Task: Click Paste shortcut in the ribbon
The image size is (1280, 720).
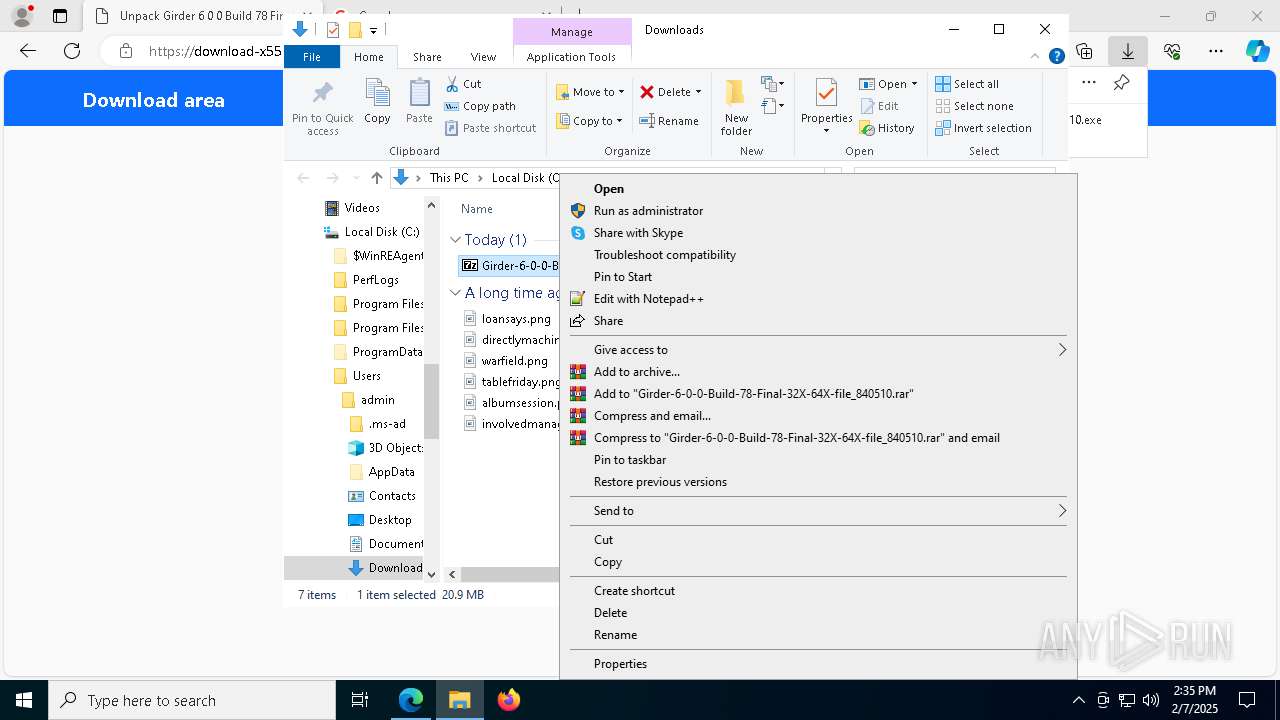Action: pos(490,128)
